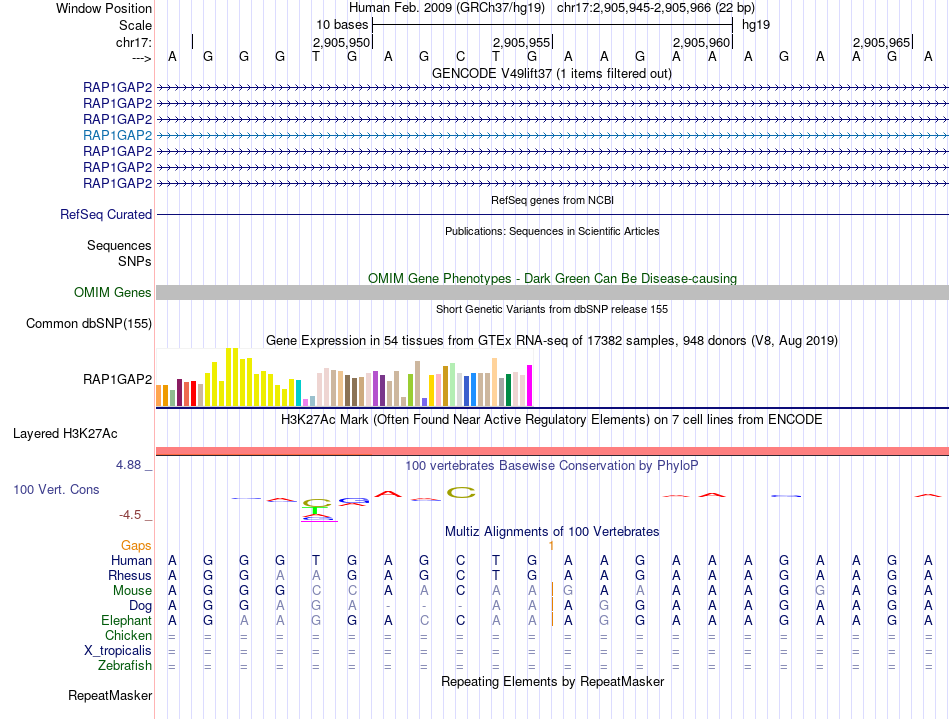Click the orange gap marker numbered 1
The width and height of the screenshot is (950, 719).
point(551,546)
